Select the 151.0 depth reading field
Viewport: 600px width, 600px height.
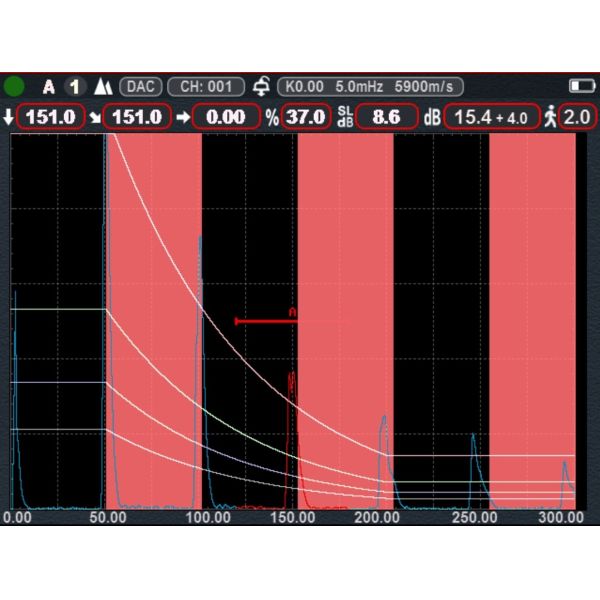pos(50,117)
